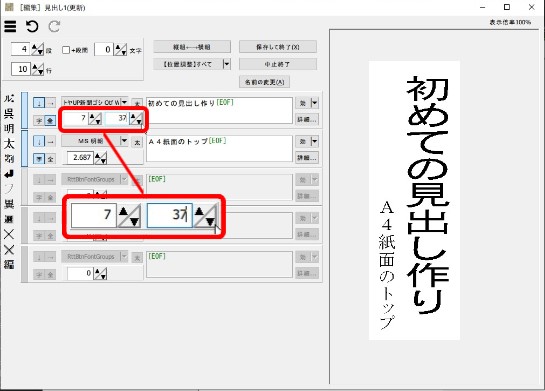Click 詳細... button in 初めての見出し作り row
Screen dimensions: 545x391
click(x=307, y=120)
